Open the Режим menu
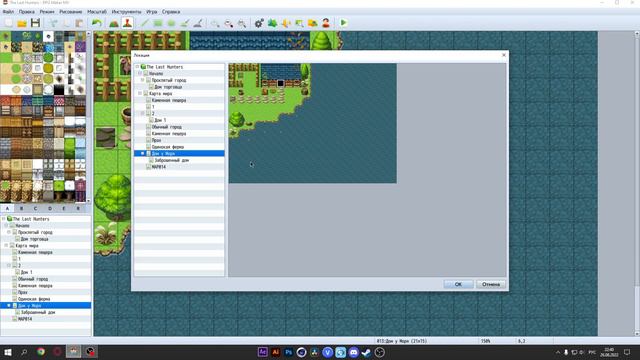This screenshot has height=360, width=640. point(47,12)
